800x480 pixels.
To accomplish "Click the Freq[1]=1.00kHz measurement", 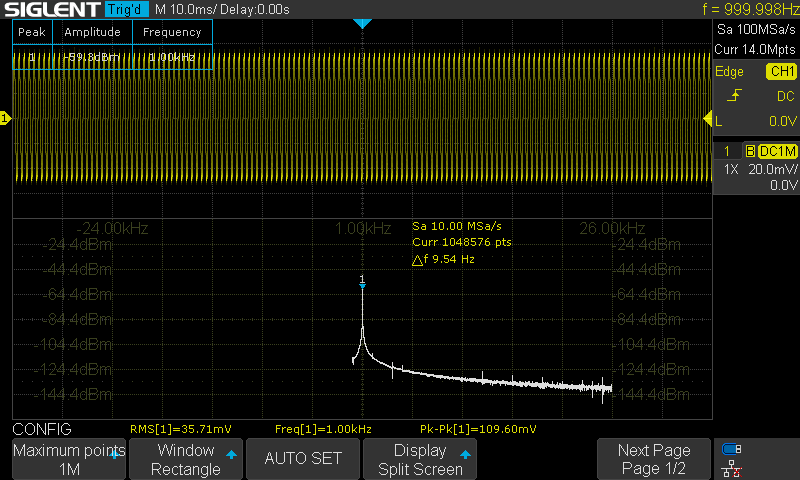I will 323,429.
